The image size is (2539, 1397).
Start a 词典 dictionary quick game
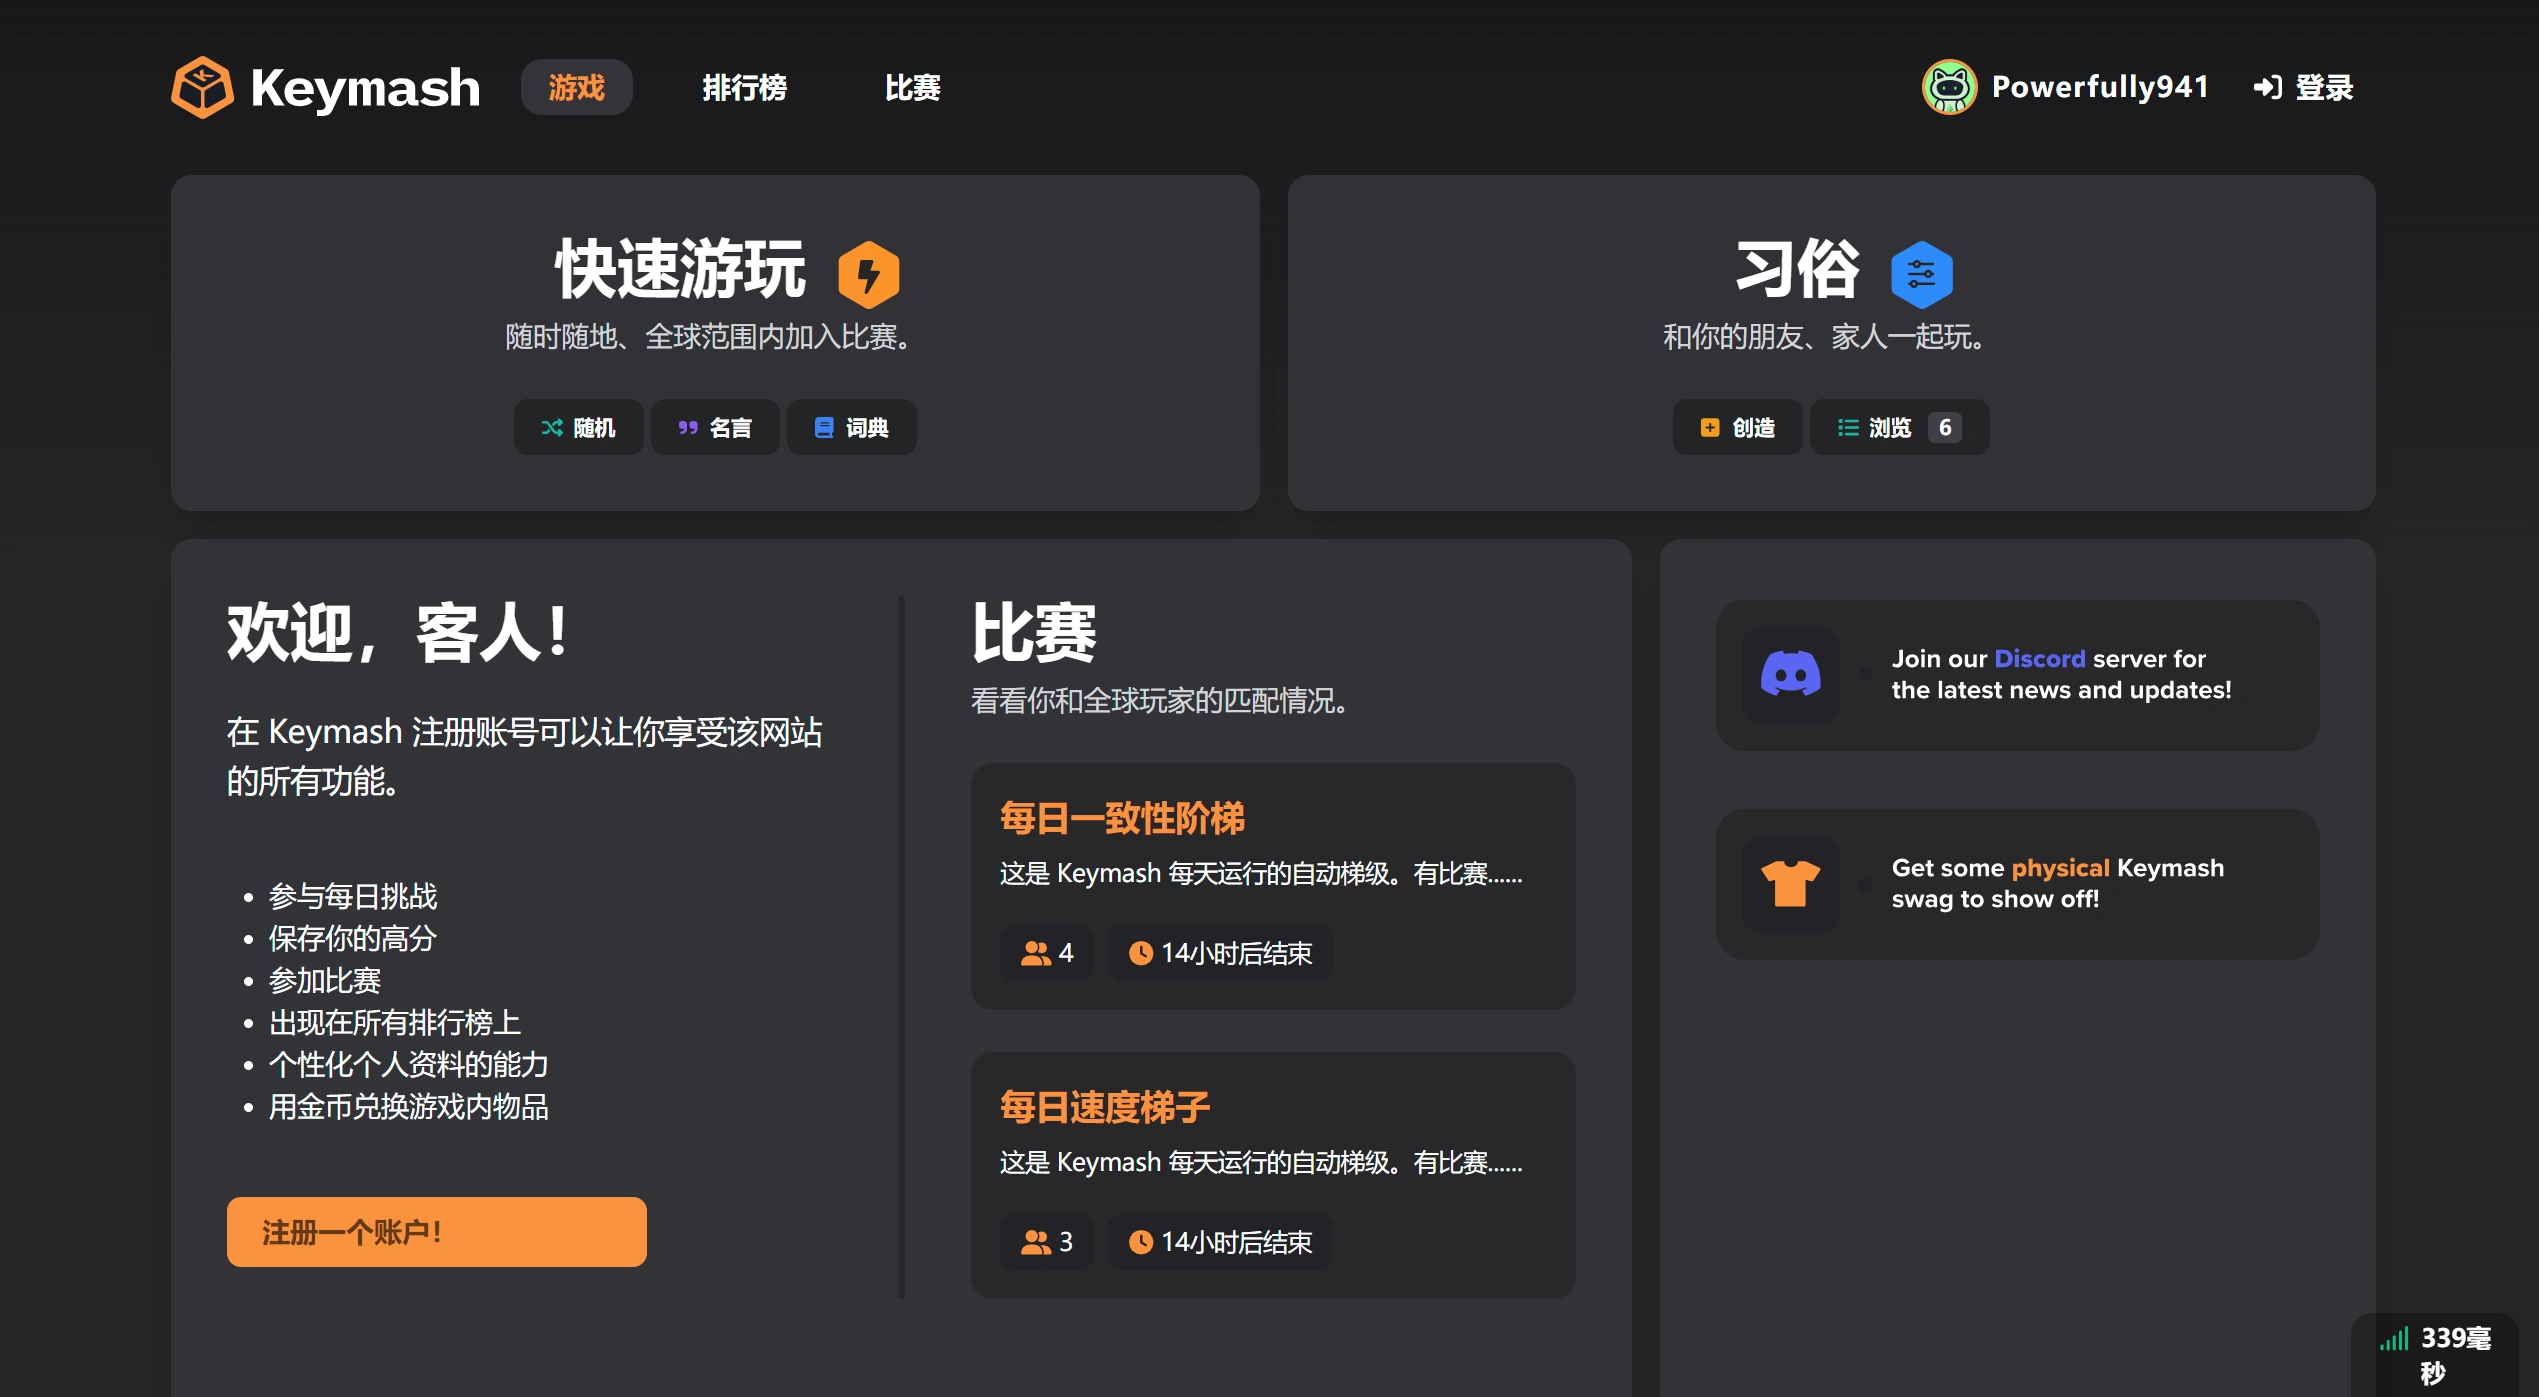(851, 428)
